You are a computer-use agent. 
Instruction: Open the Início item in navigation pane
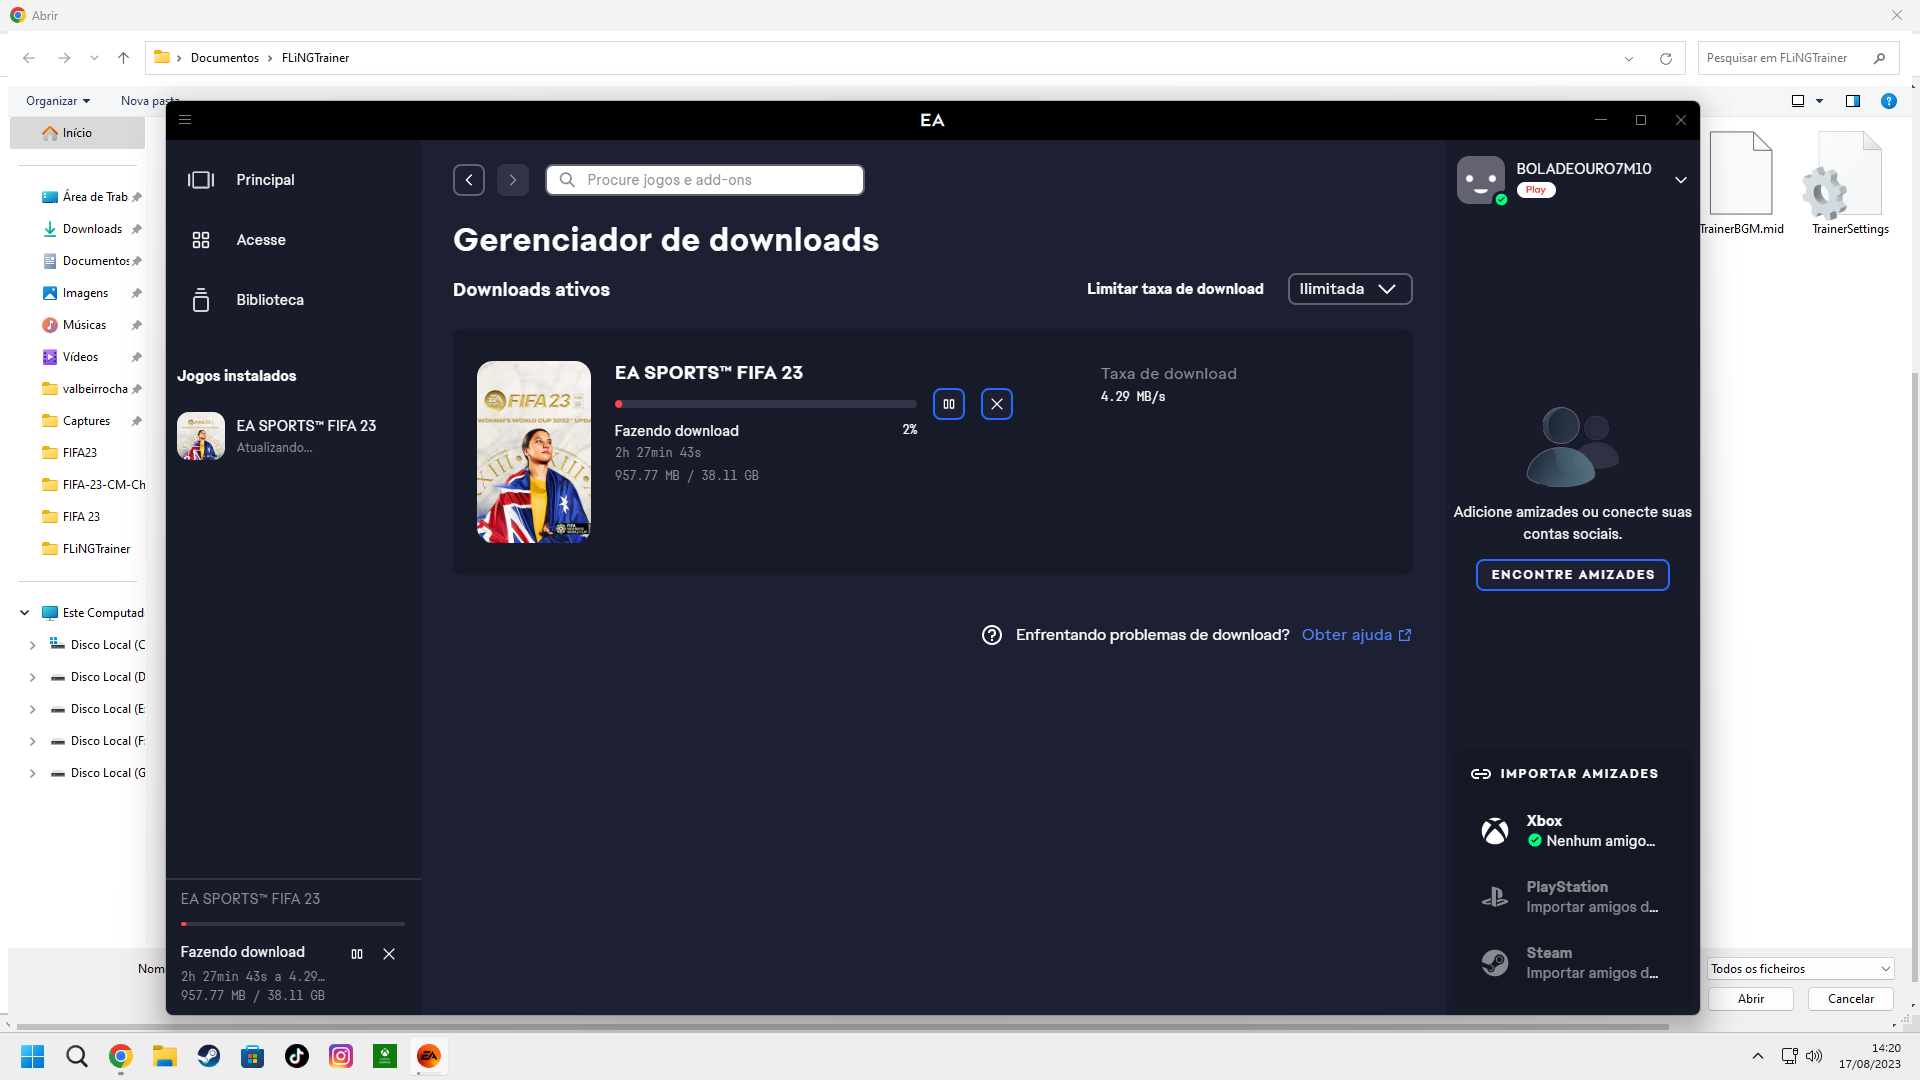(77, 133)
